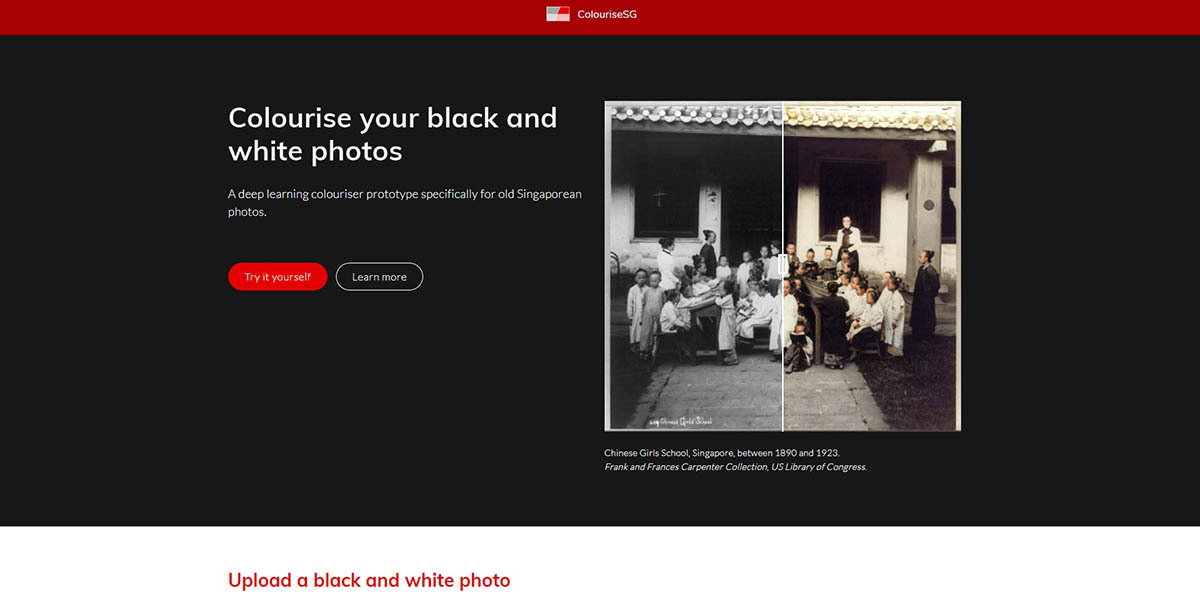This screenshot has width=1200, height=600.
Task: Click the deep learning colouriser description paragraph
Action: point(404,203)
